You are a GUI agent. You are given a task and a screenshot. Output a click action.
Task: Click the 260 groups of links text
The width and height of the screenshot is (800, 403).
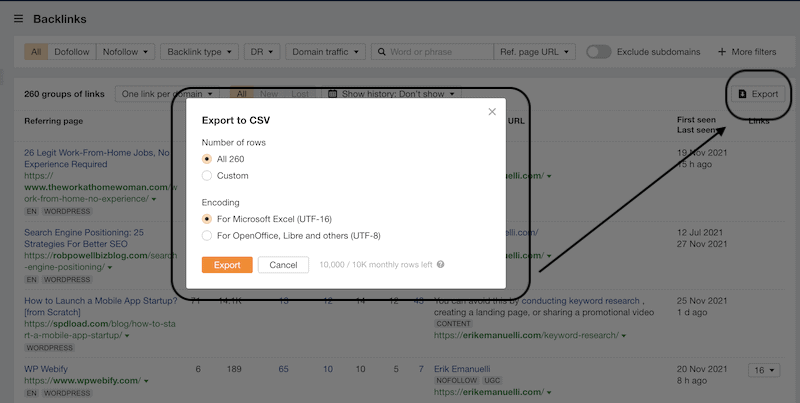pos(64,94)
